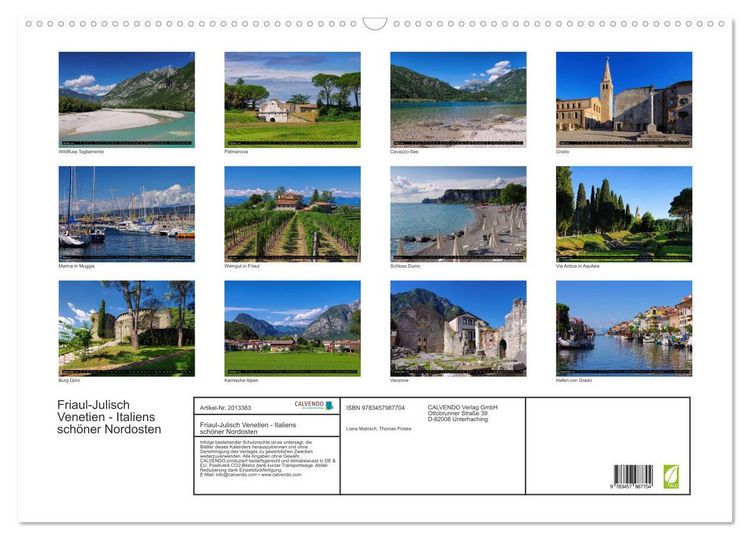Open the Palmanova photo thumbnail
The width and height of the screenshot is (750, 540).
tap(292, 99)
